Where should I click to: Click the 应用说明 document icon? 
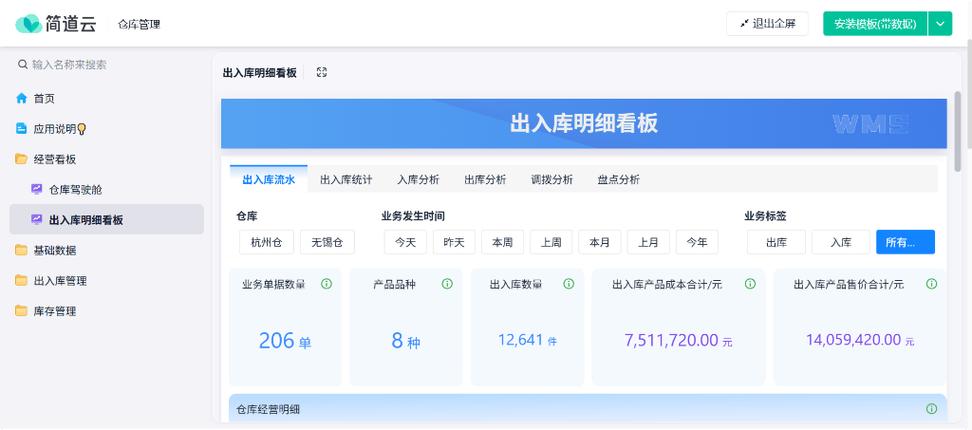[x=22, y=129]
